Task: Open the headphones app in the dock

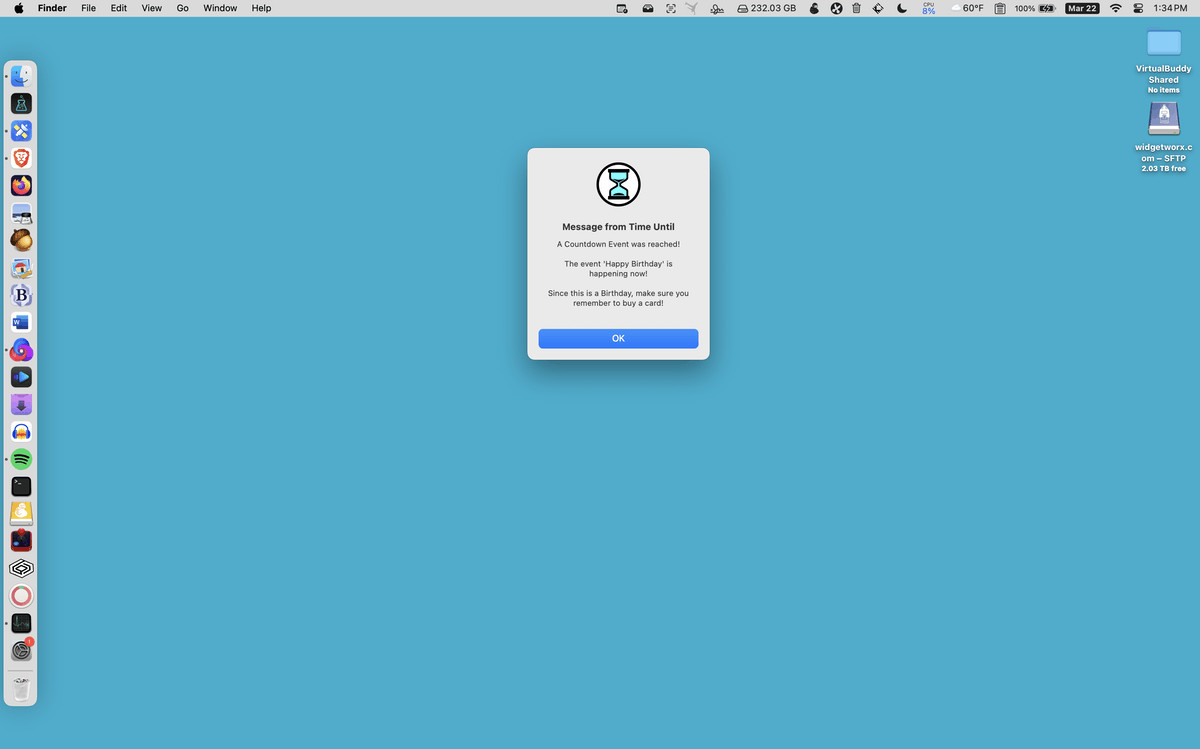Action: 21,432
